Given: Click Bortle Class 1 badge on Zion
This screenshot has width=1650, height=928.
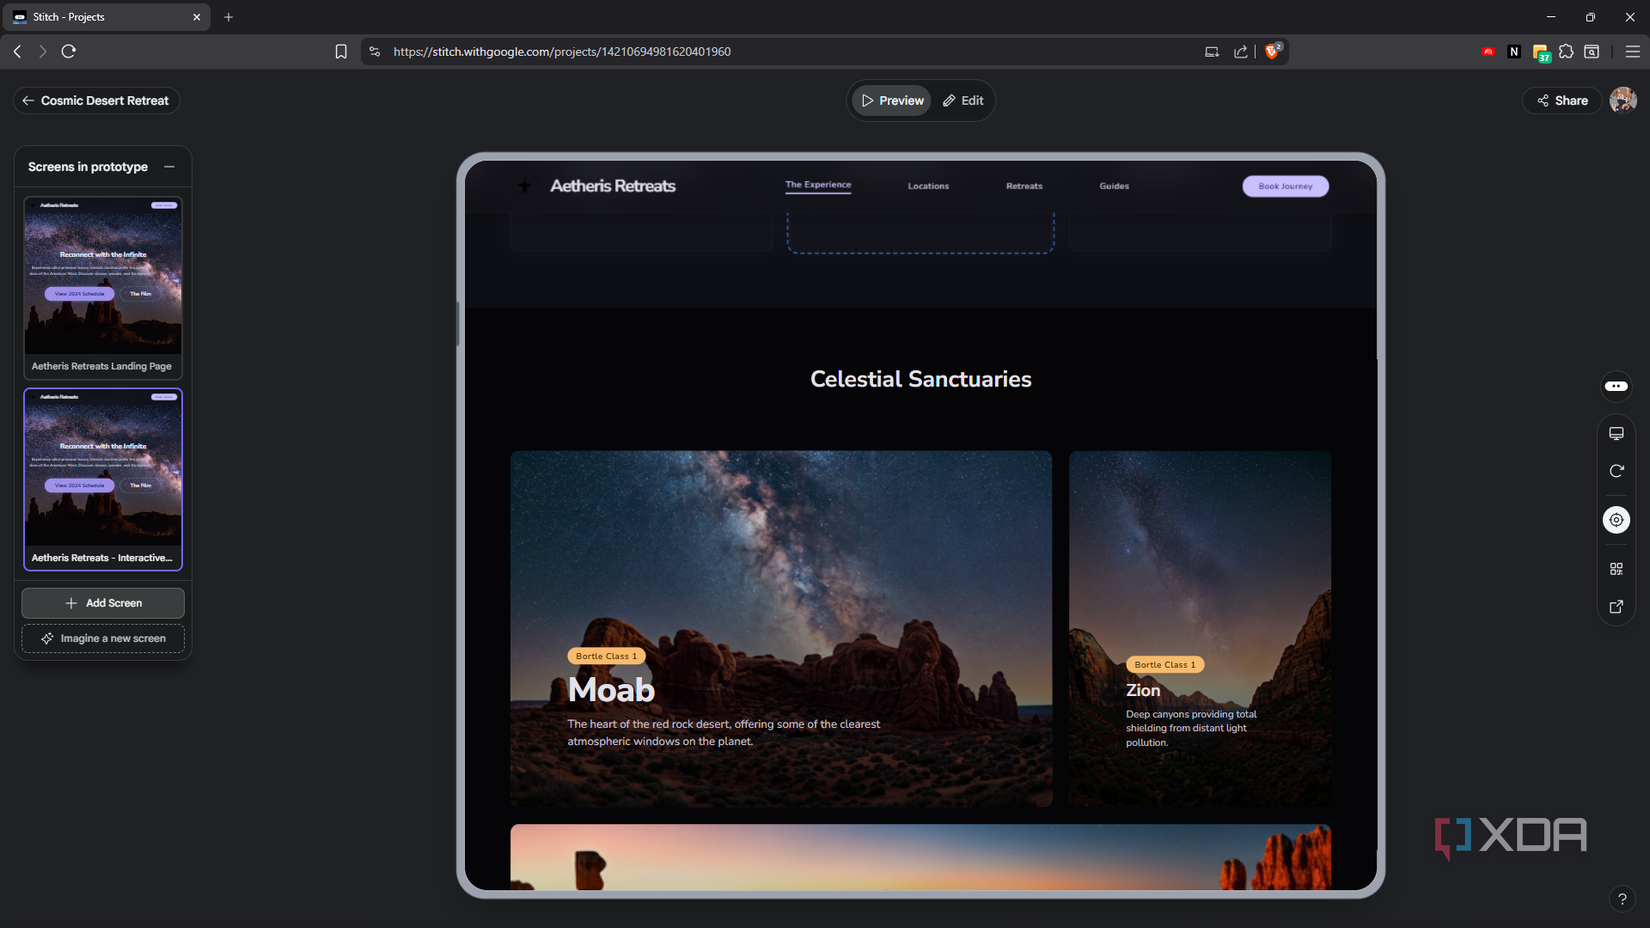Looking at the screenshot, I should pyautogui.click(x=1165, y=664).
